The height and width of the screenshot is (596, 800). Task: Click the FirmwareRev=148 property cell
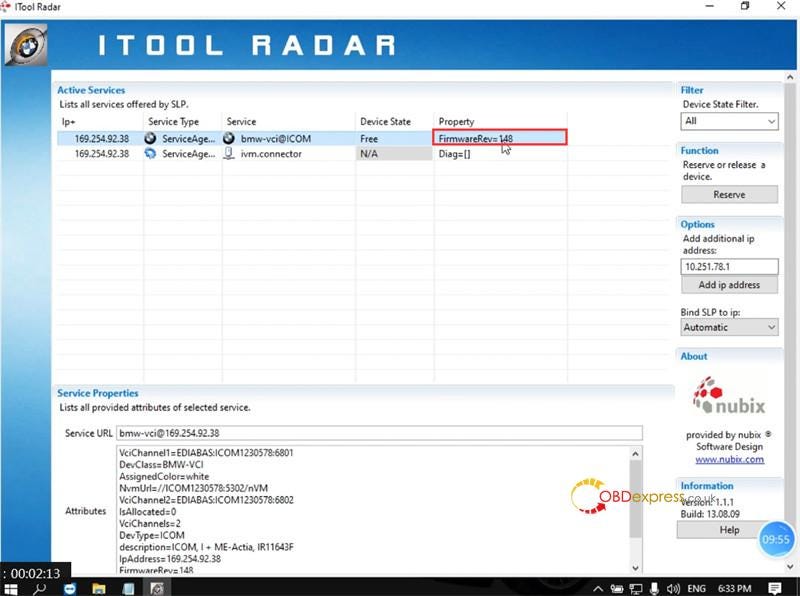[x=499, y=138]
